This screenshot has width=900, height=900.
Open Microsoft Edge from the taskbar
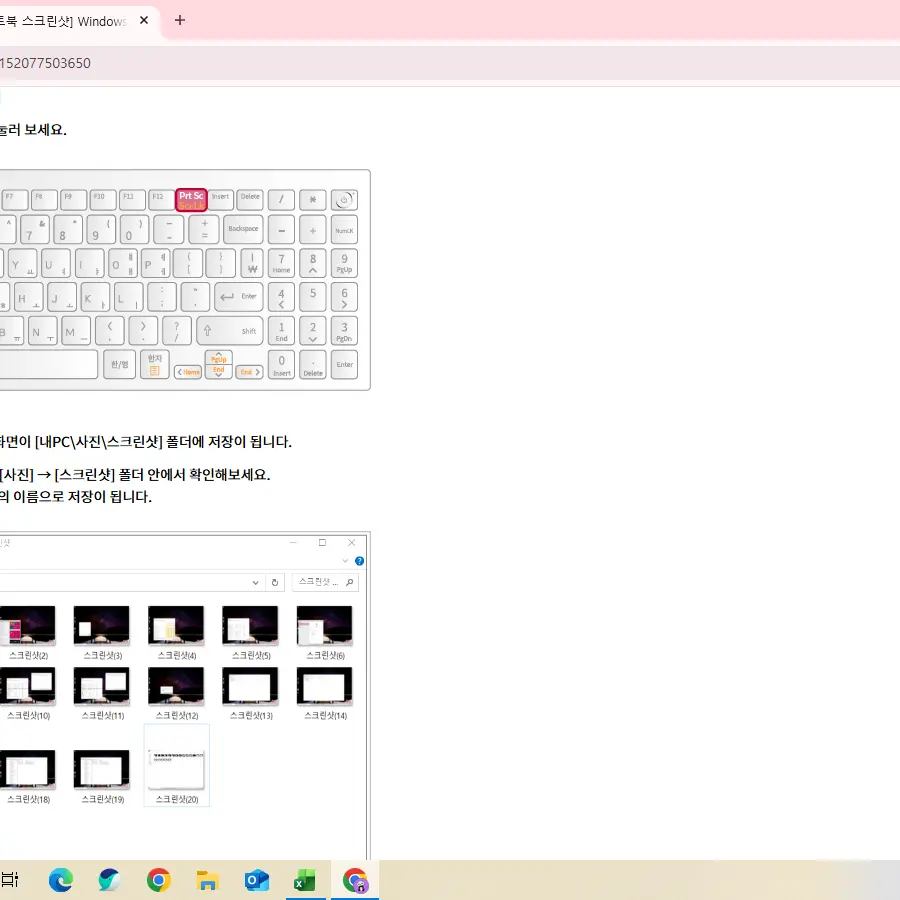coord(61,880)
